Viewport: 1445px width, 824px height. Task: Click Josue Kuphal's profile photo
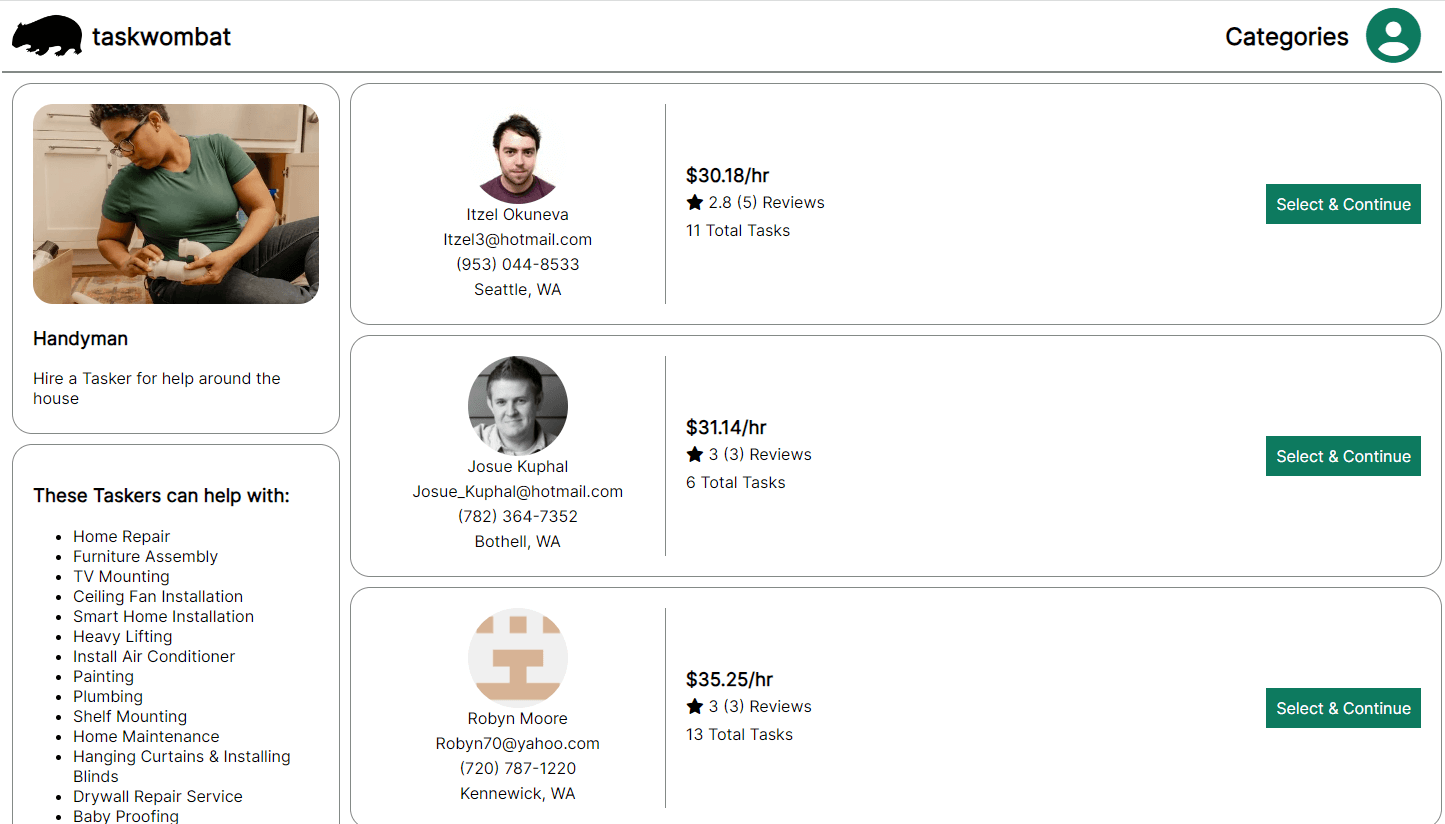518,406
